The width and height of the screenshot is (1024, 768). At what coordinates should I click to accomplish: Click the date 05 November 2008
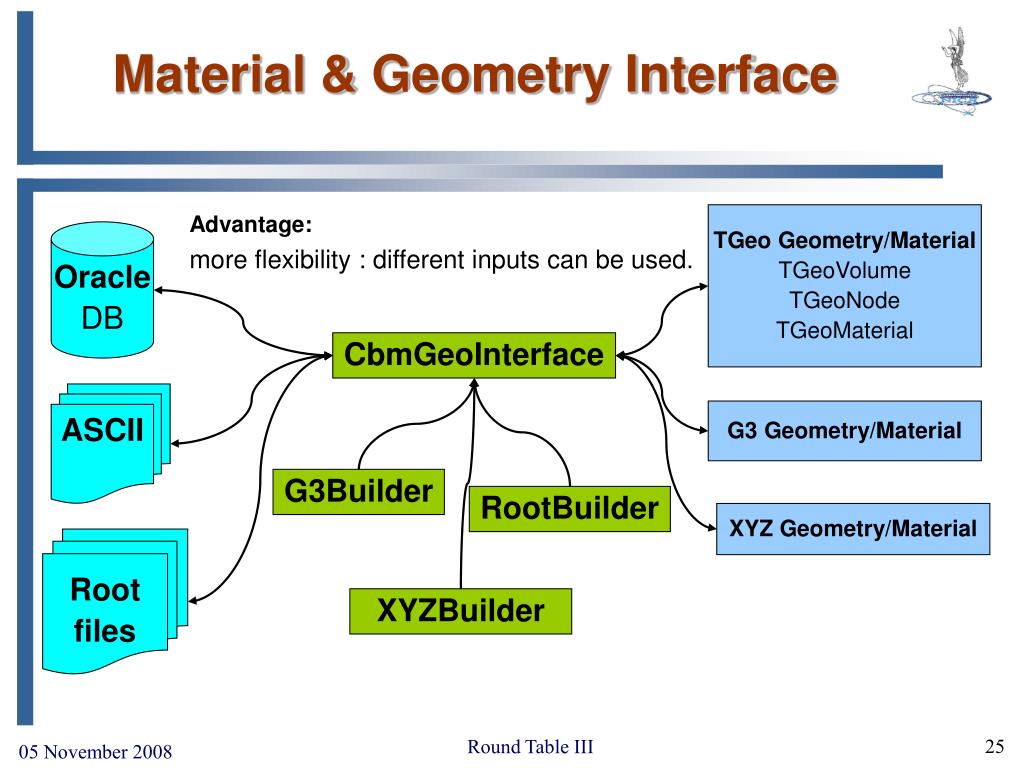(95, 752)
